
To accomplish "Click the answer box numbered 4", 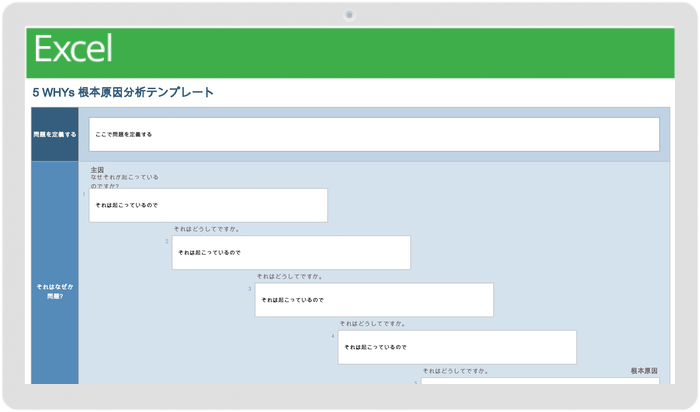I will point(457,347).
